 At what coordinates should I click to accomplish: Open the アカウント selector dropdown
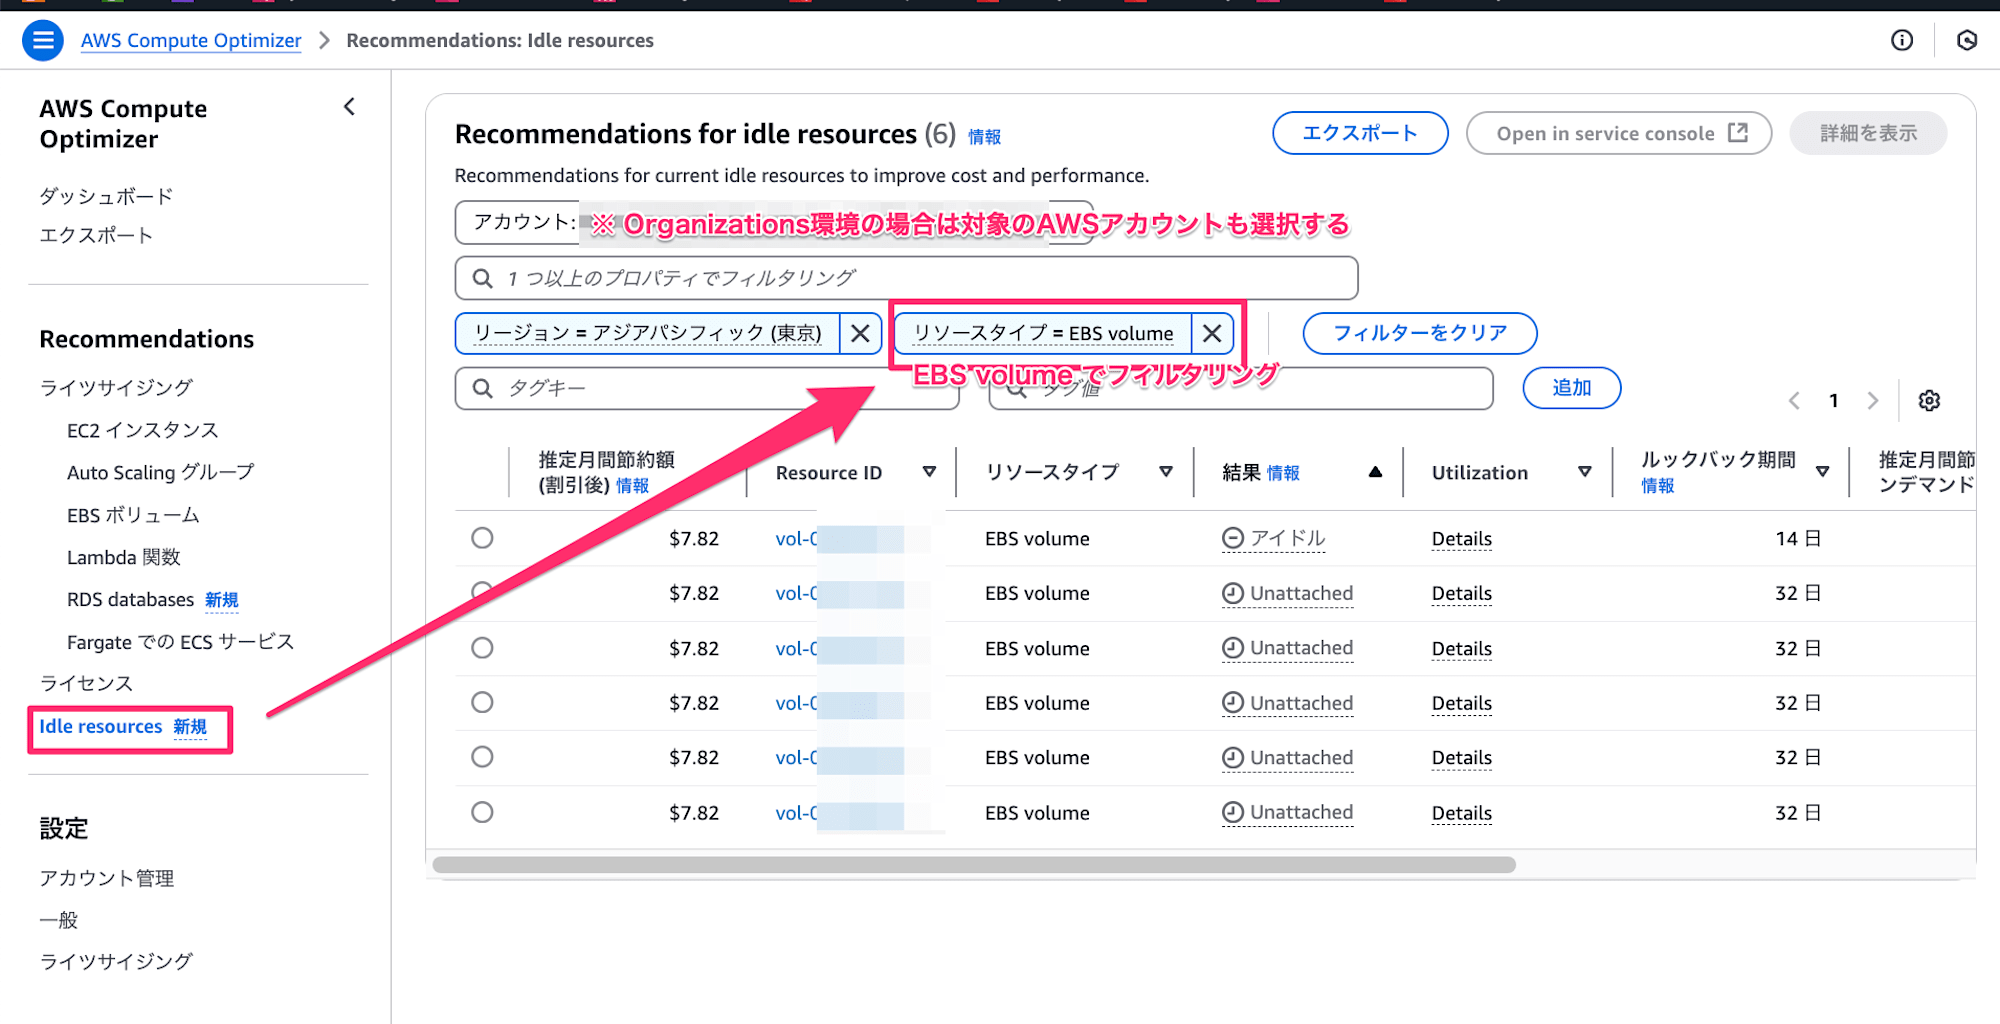(773, 222)
